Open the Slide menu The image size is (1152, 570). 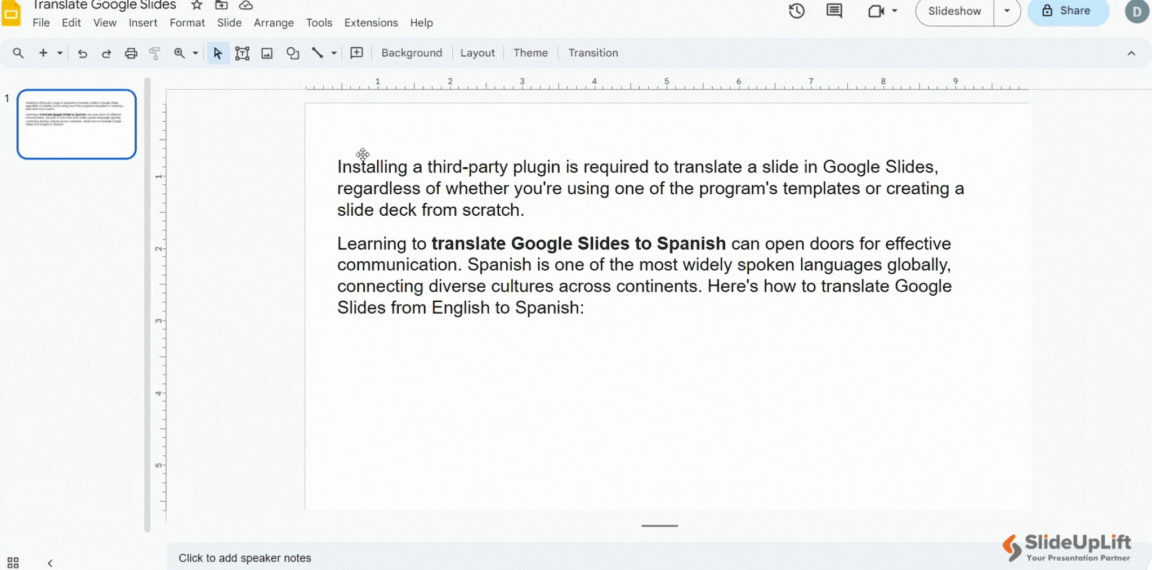pos(229,23)
